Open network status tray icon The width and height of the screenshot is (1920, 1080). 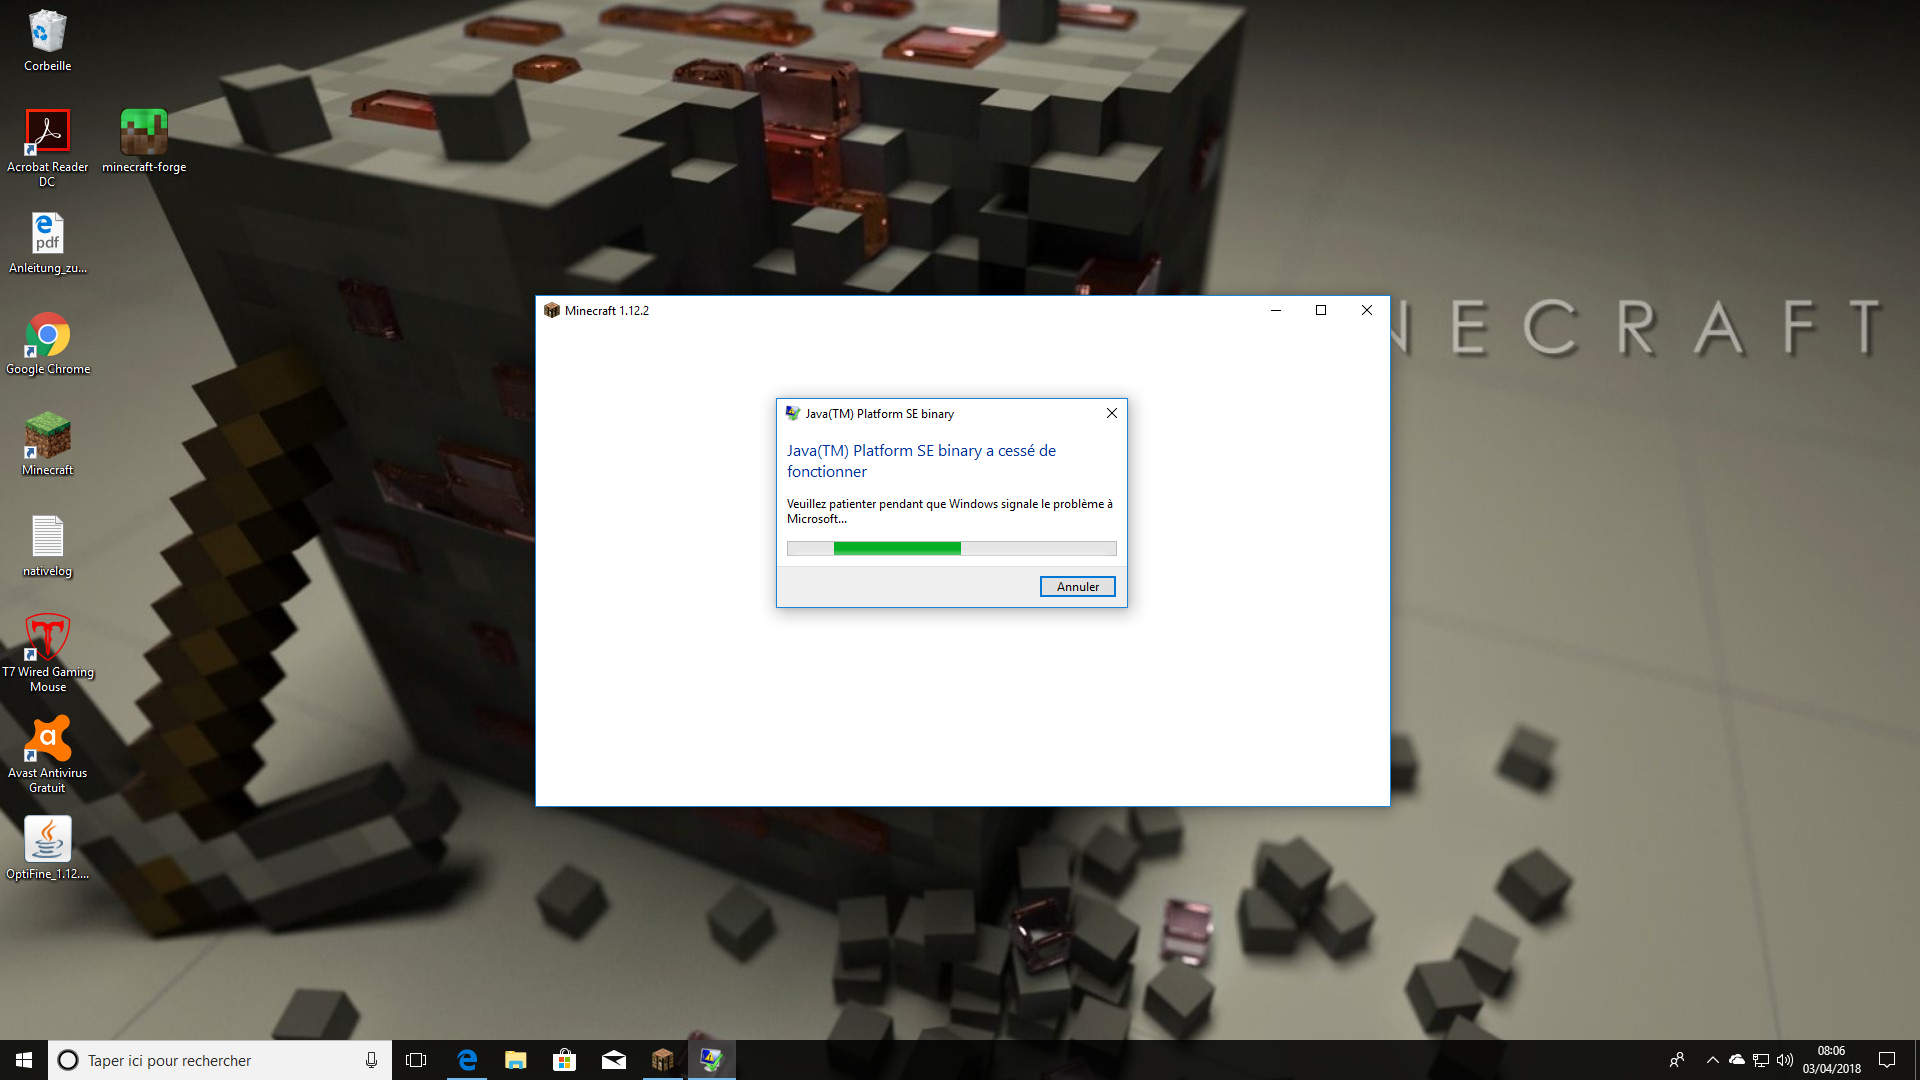[1761, 1060]
